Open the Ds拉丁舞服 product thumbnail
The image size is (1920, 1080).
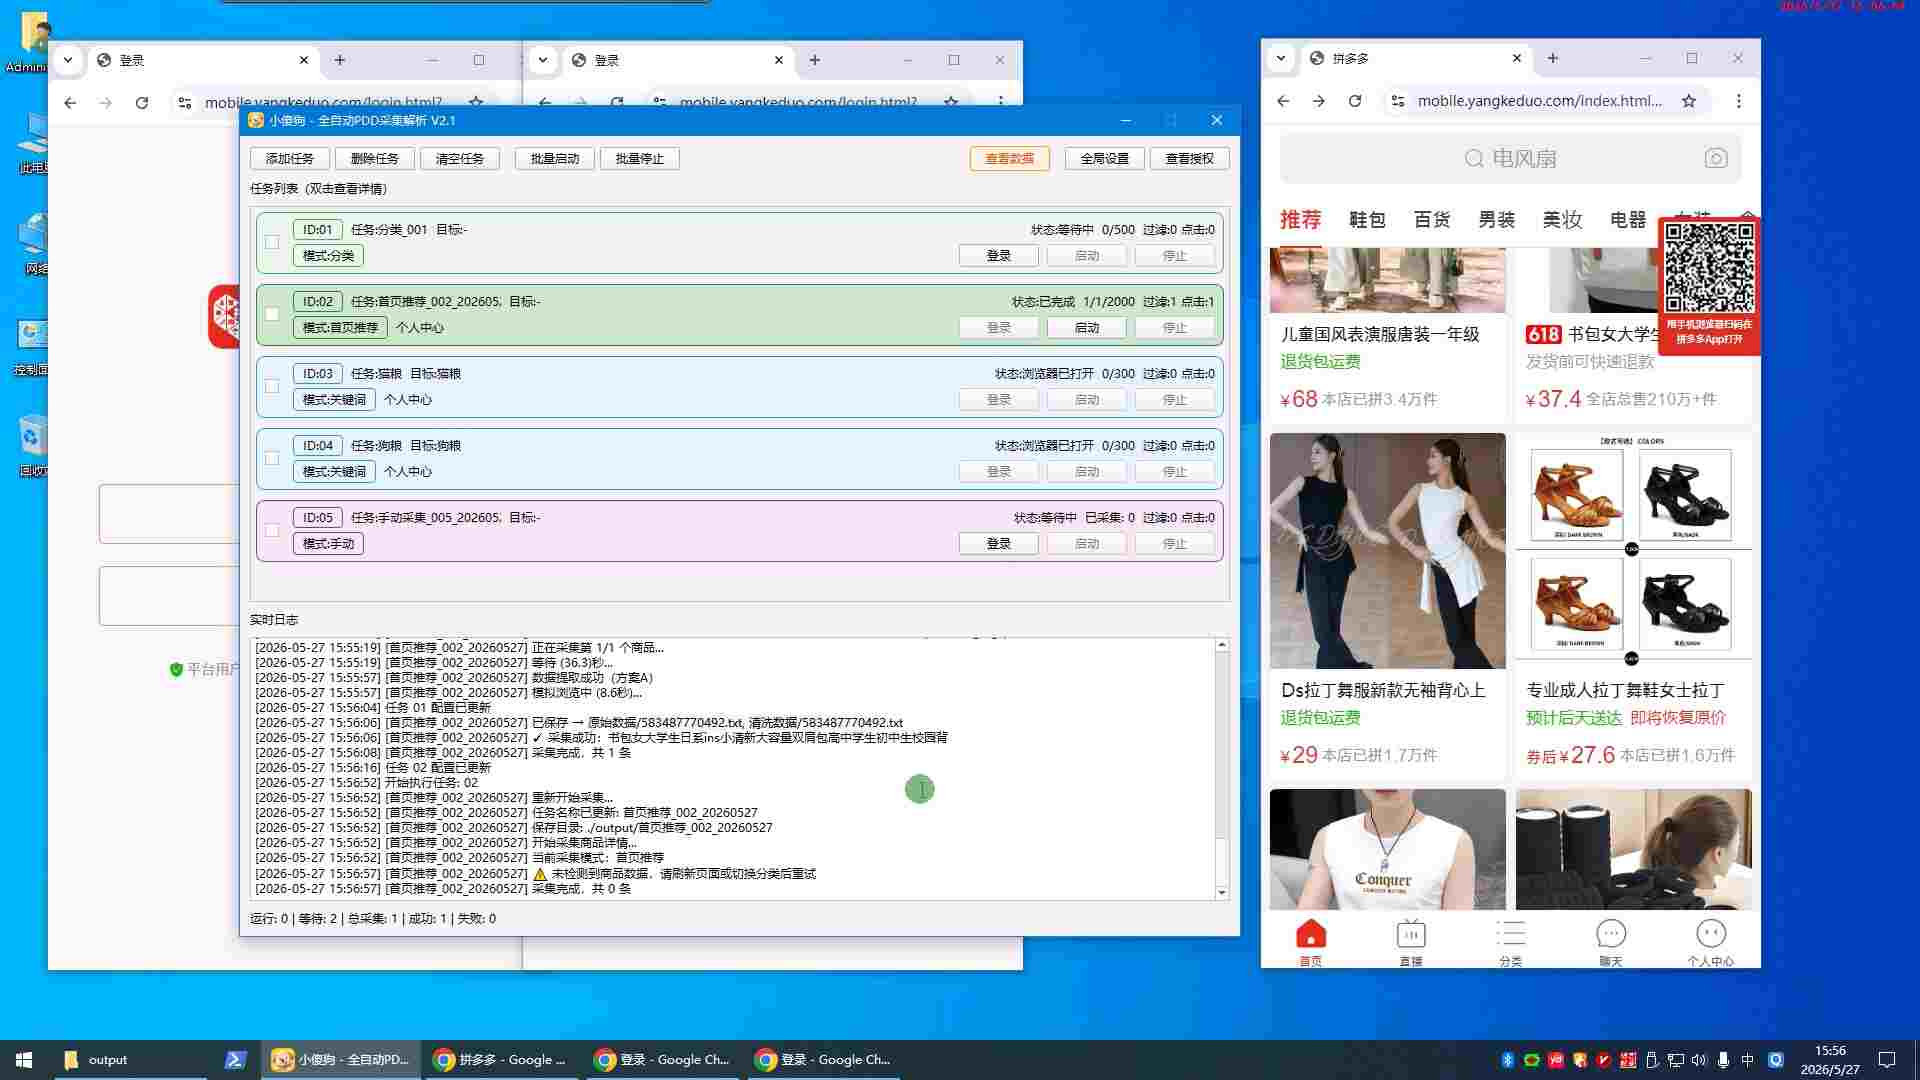click(x=1388, y=551)
